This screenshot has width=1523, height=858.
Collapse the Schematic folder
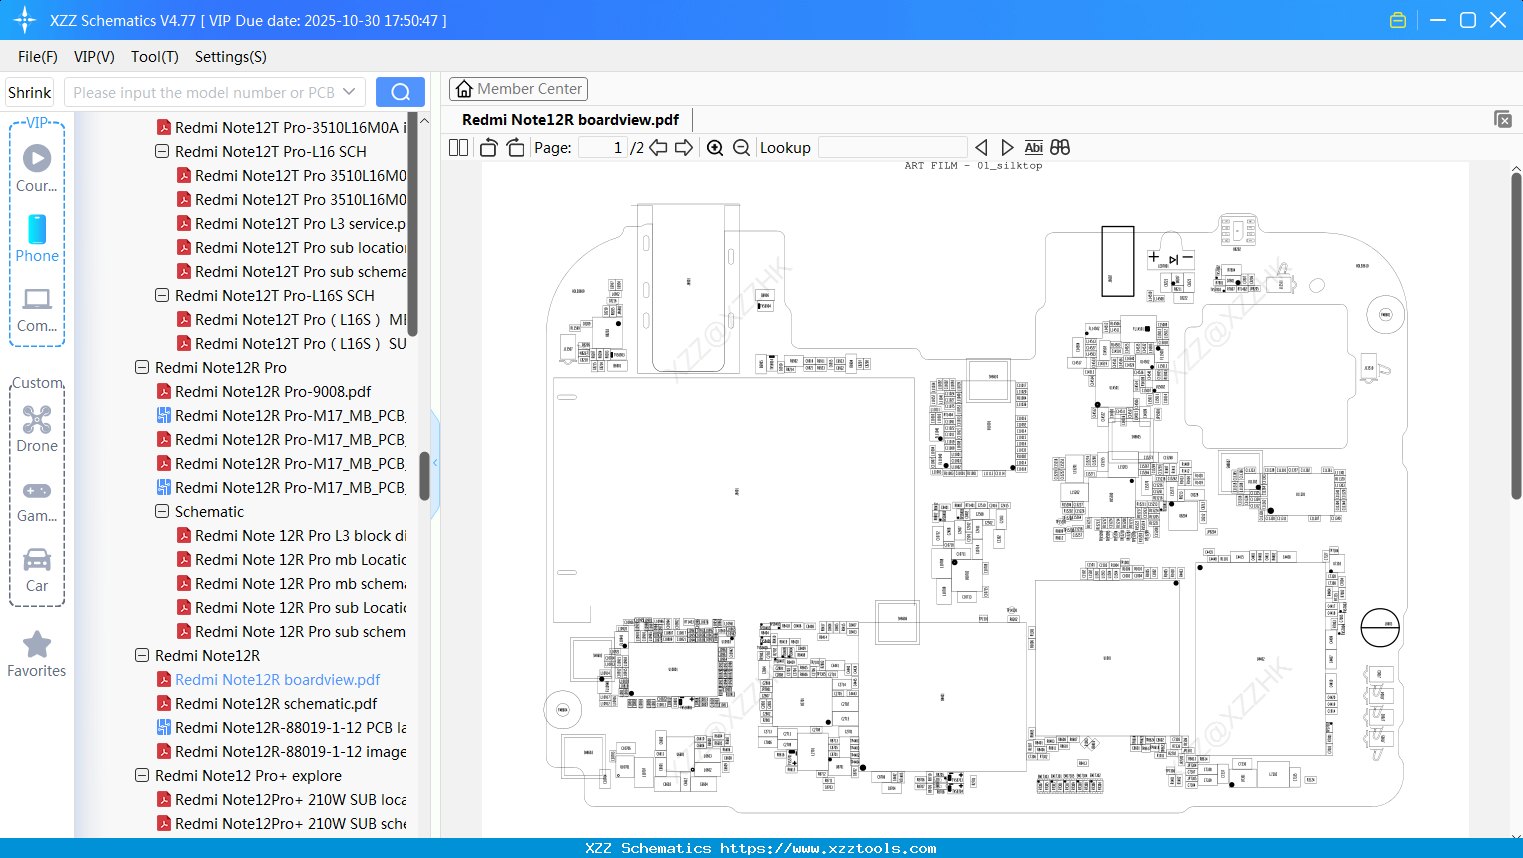(162, 511)
